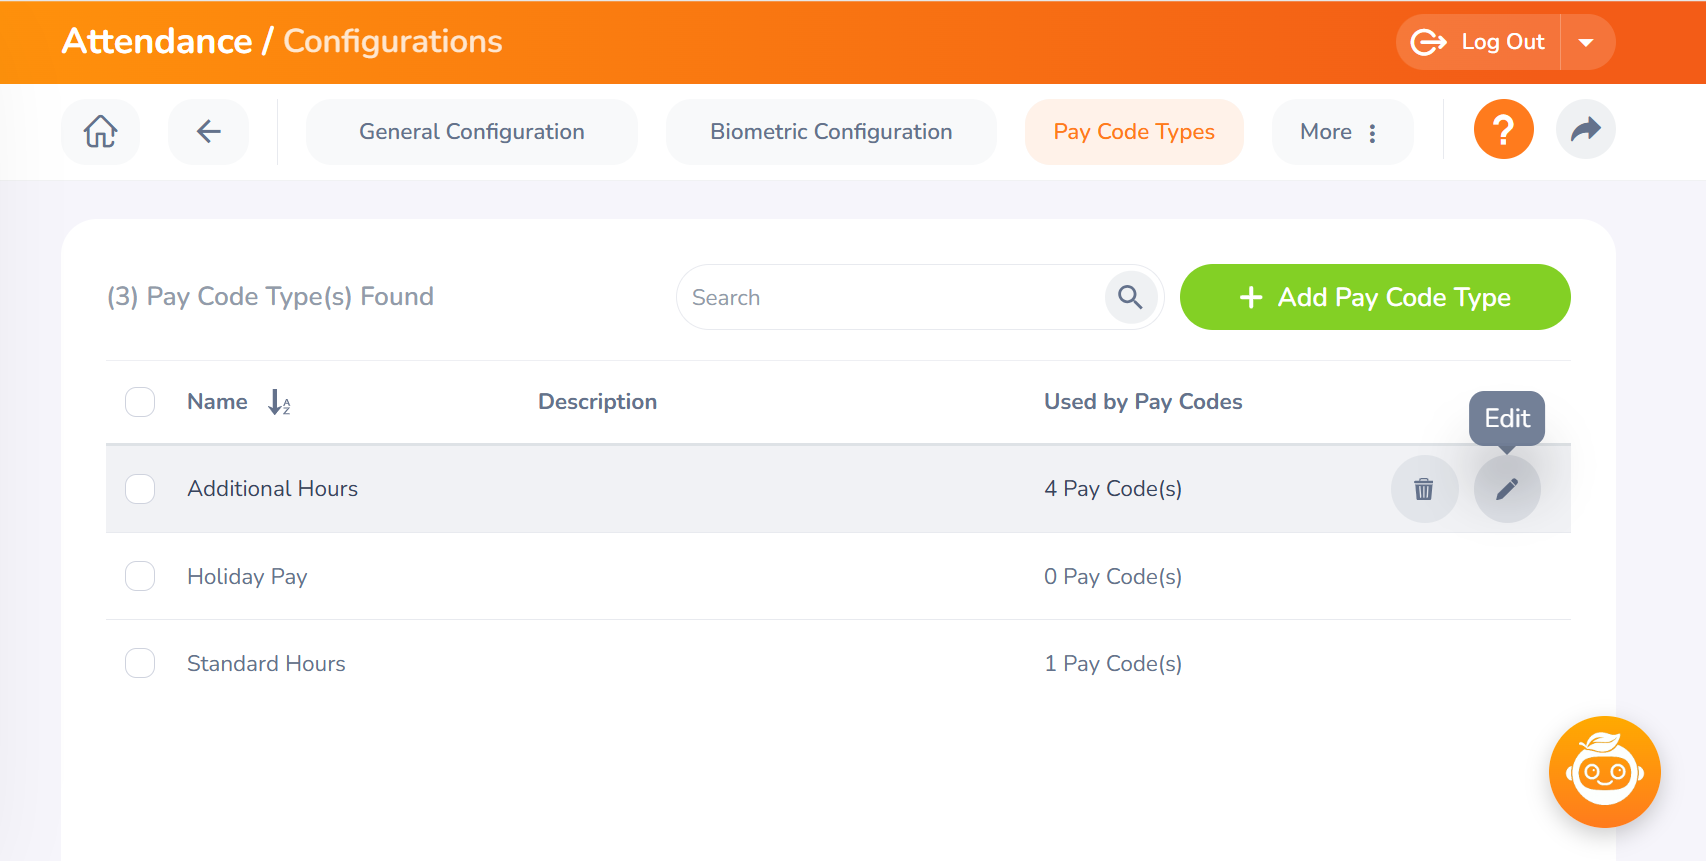
Task: Select the Pay Code Types tab
Action: (x=1134, y=132)
